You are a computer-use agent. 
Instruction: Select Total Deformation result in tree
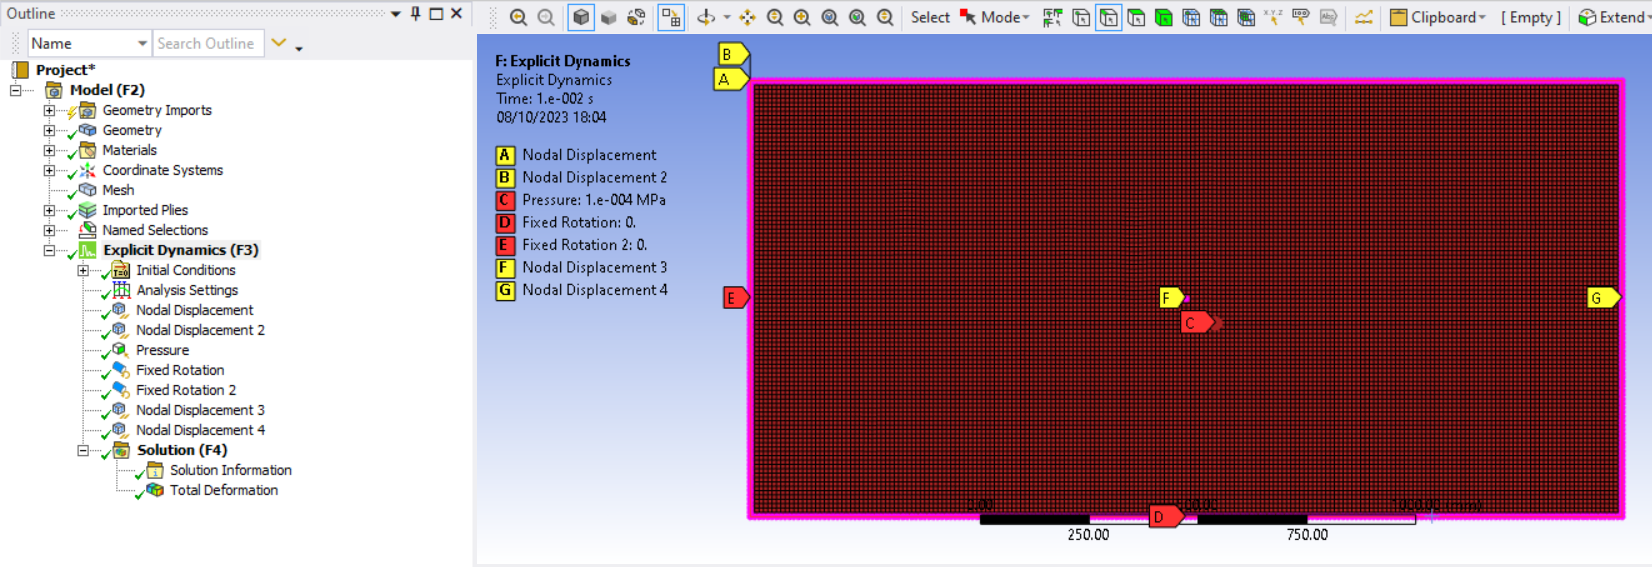(x=223, y=490)
